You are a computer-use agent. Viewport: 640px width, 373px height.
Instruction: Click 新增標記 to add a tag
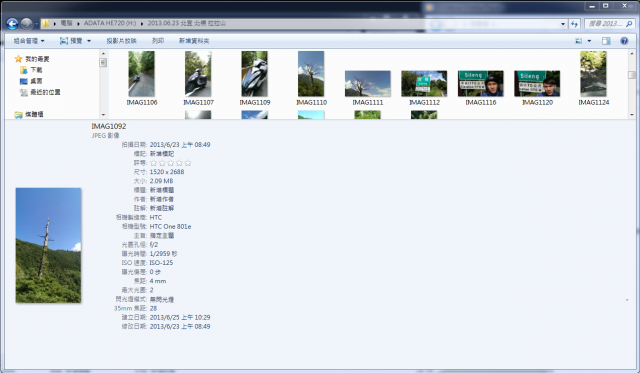pos(162,154)
